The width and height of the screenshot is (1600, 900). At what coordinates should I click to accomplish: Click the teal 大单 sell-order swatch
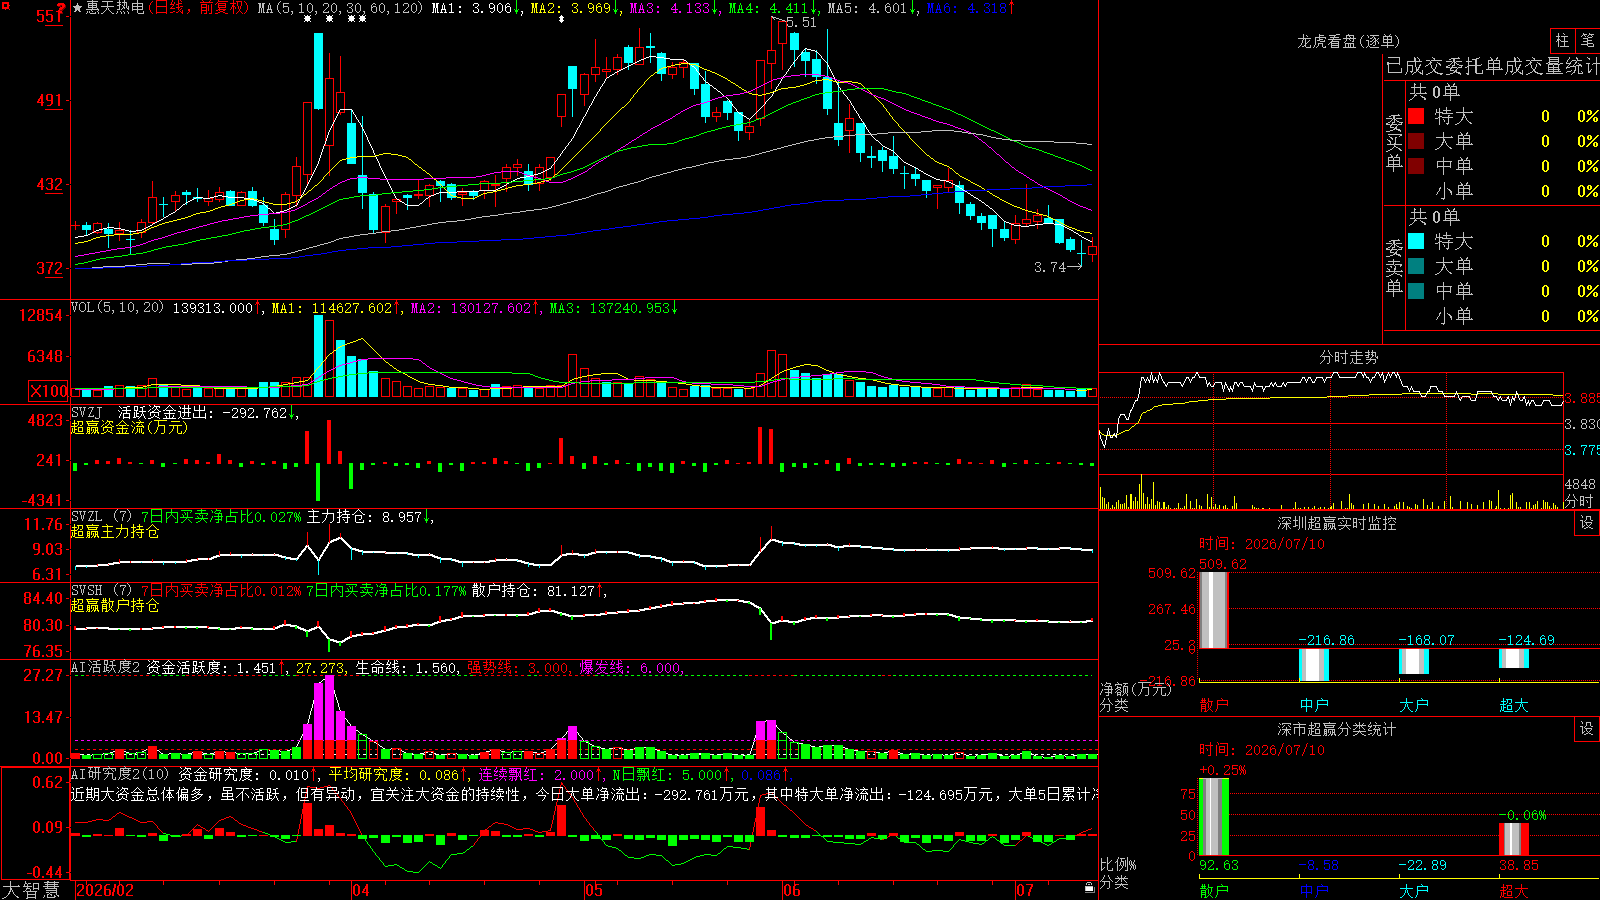(x=1416, y=266)
